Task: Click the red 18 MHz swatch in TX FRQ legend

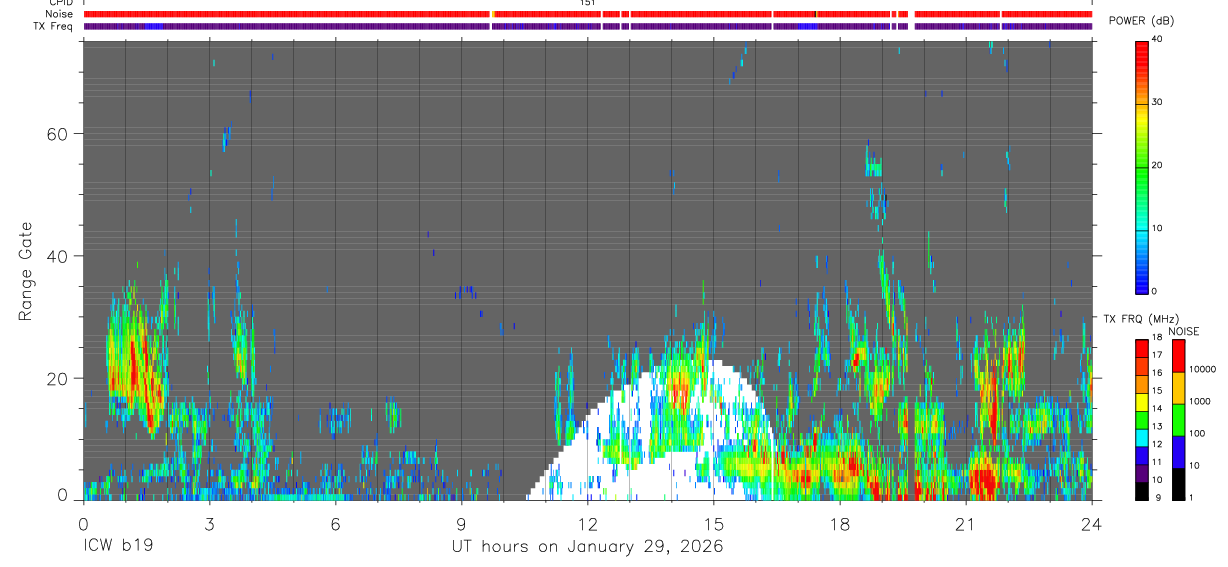Action: (1142, 349)
